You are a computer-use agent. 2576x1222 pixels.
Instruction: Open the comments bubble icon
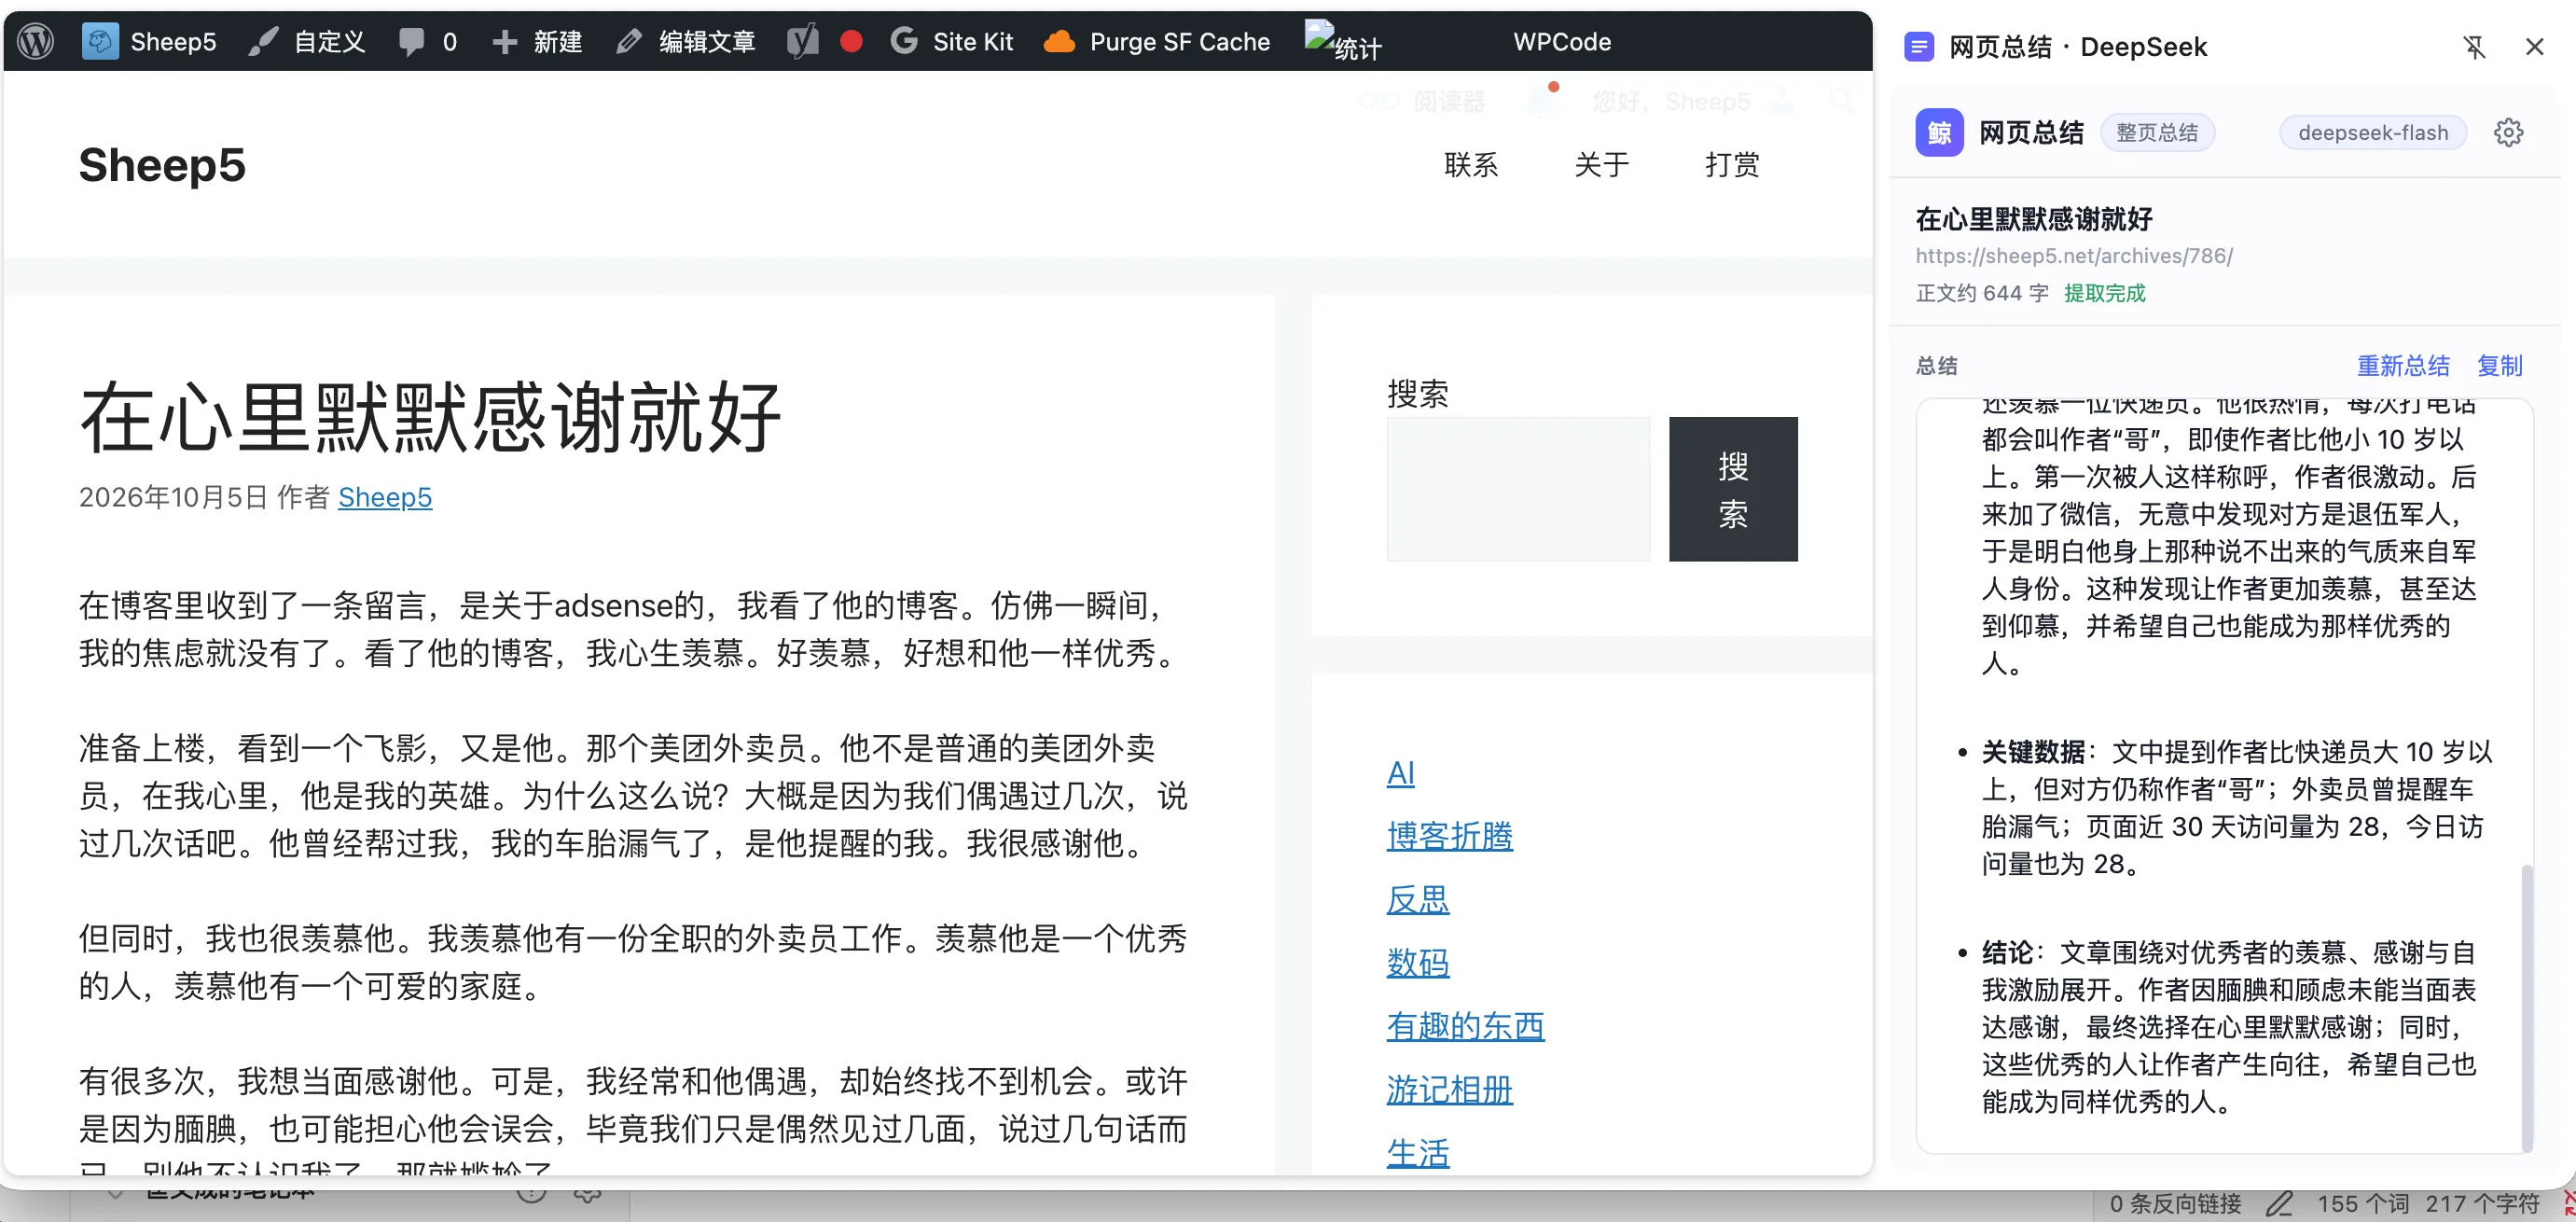[411, 41]
